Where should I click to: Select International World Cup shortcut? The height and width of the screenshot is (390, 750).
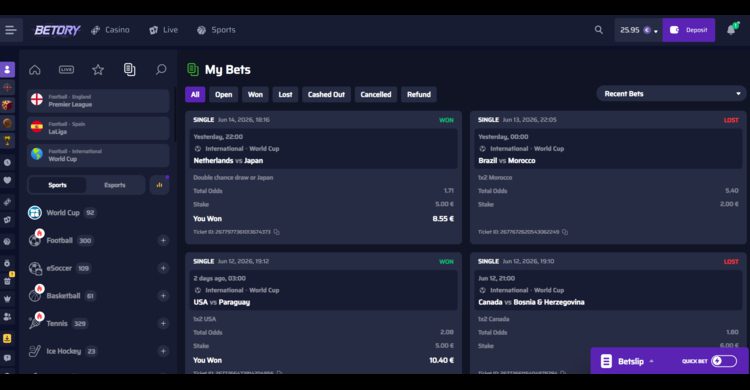(98, 155)
